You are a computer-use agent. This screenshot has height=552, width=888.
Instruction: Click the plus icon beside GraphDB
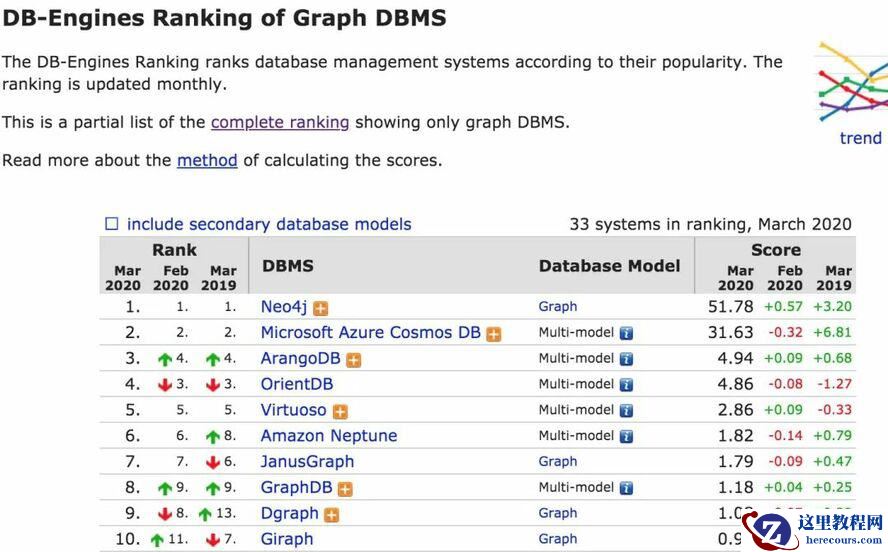click(346, 489)
